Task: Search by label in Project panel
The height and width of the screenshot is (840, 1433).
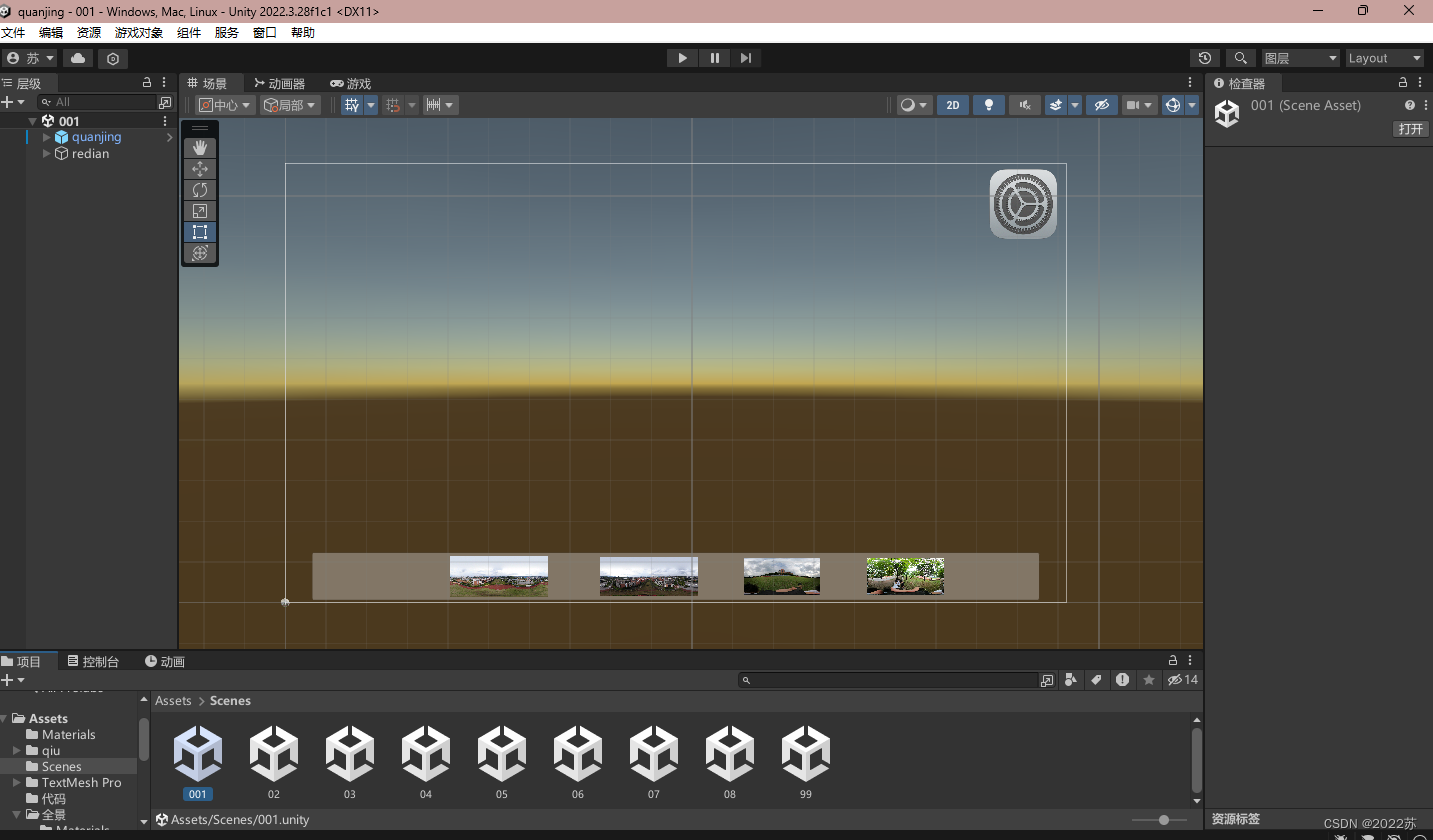Action: coord(1097,680)
